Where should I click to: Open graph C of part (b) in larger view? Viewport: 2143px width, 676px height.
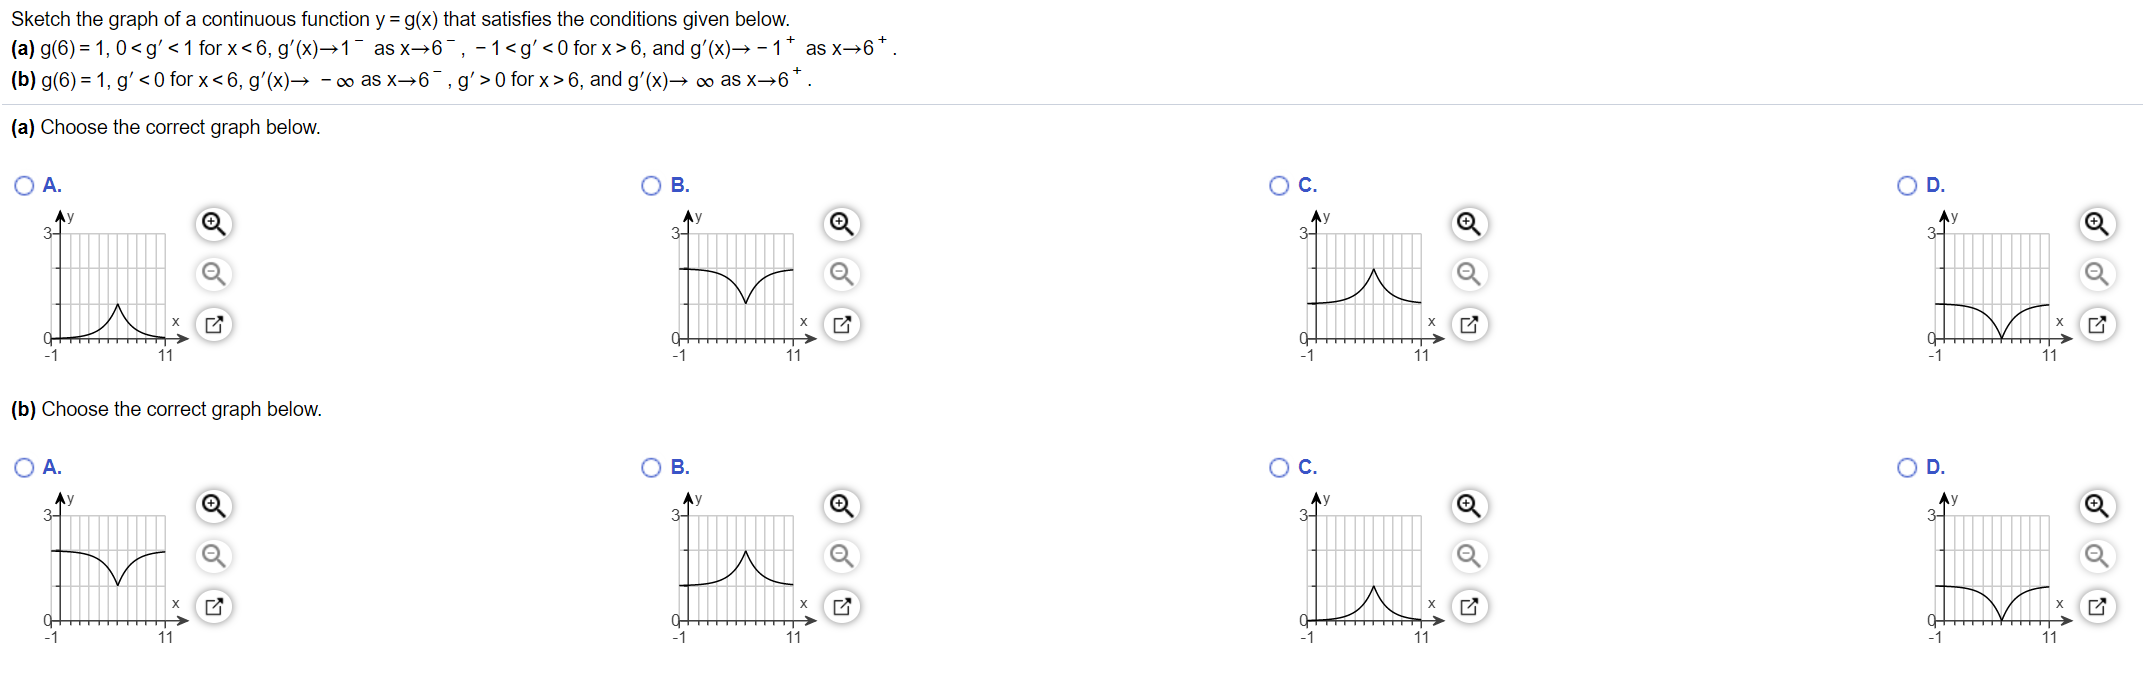coord(1469,607)
